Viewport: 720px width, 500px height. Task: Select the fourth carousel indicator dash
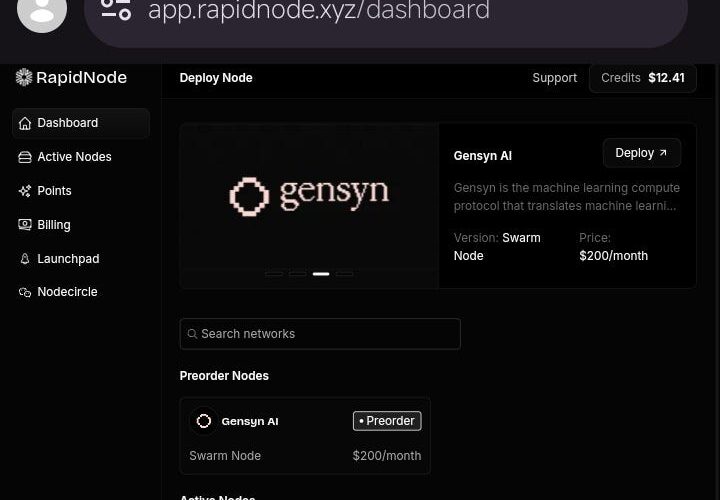pos(344,274)
